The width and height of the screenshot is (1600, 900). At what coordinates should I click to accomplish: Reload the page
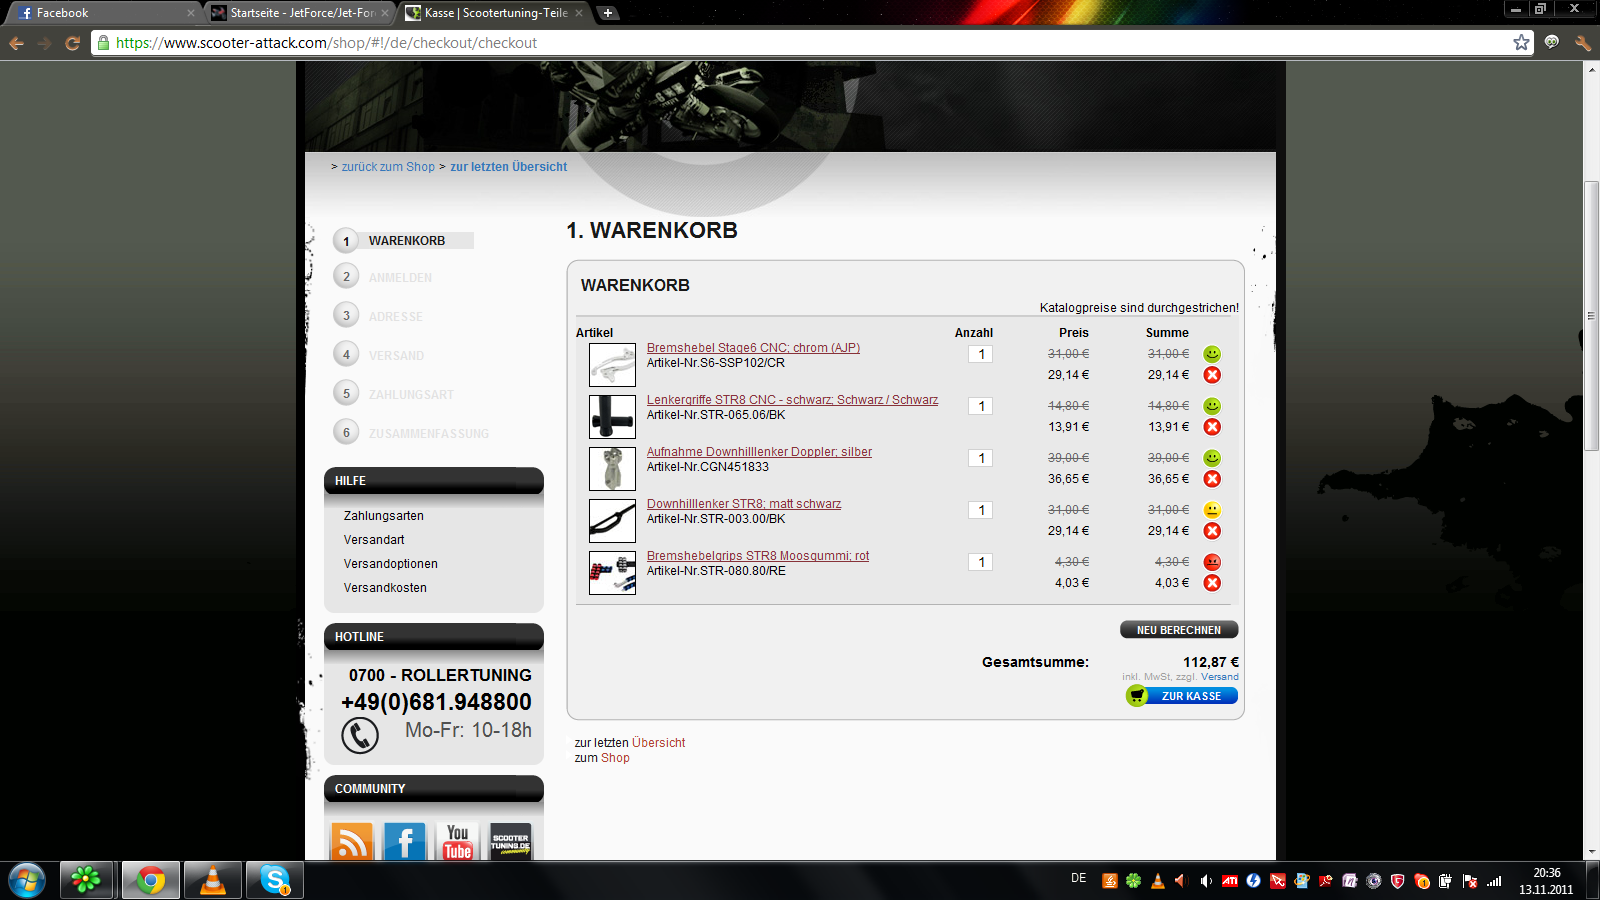(72, 43)
